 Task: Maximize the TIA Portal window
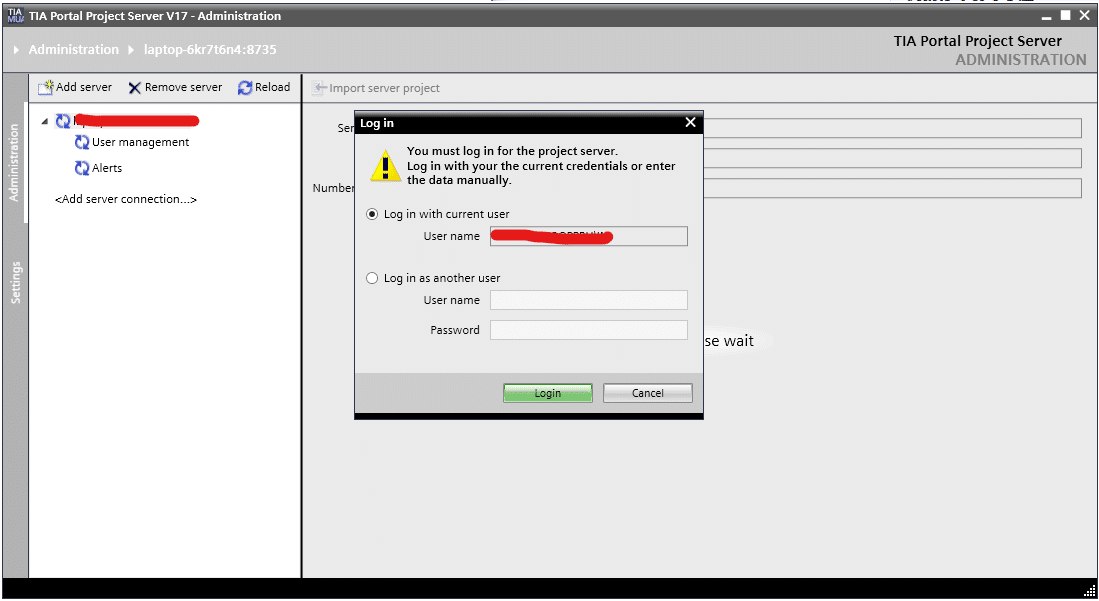(x=1065, y=15)
